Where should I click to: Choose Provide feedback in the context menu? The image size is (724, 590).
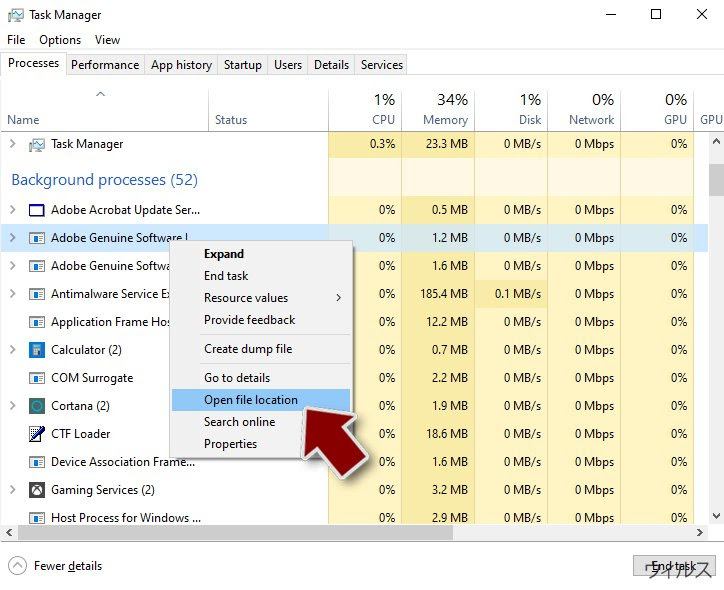point(261,320)
